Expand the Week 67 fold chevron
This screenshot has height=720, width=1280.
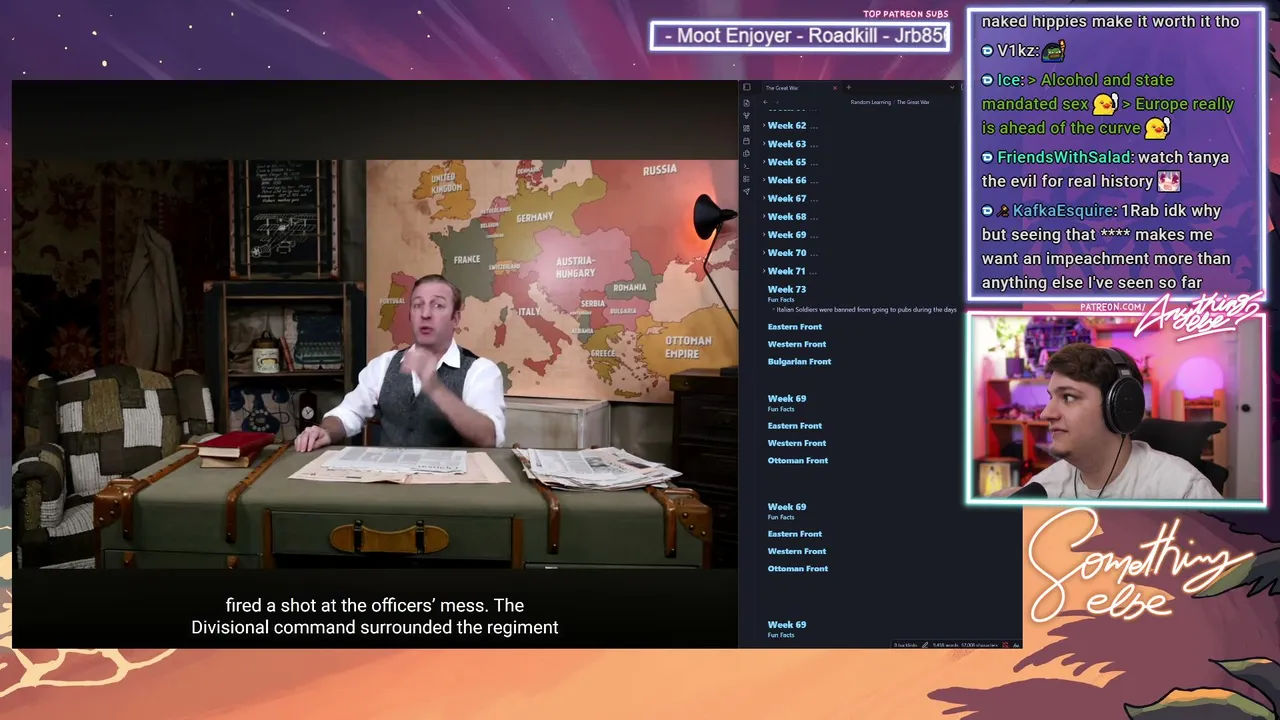(x=764, y=199)
